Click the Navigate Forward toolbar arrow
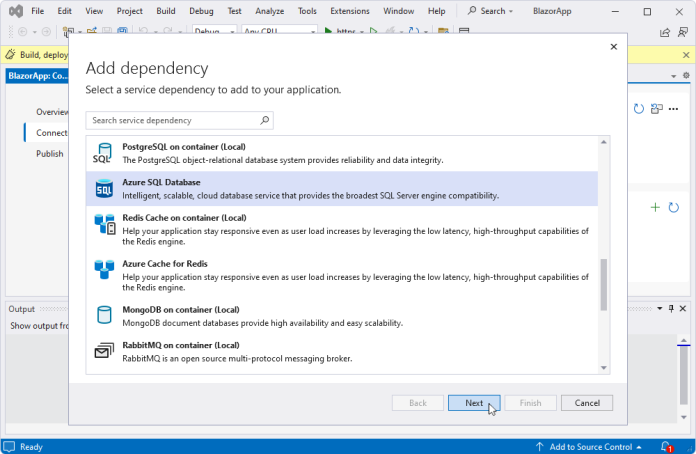This screenshot has height=454, width=696. coord(46,32)
